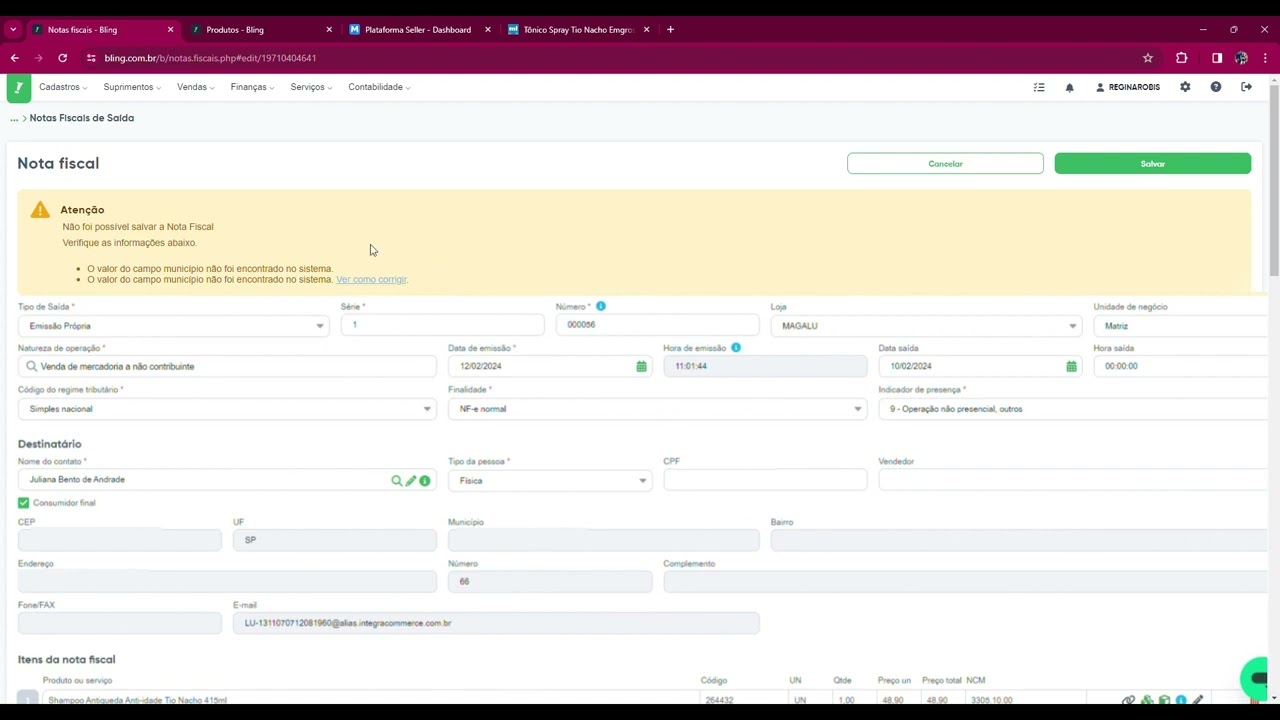Image resolution: width=1280 pixels, height=720 pixels.
Task: Open the Ver como corrigir link
Action: [372, 280]
